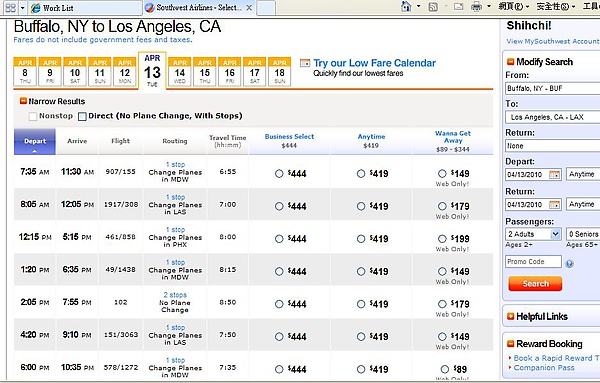The height and width of the screenshot is (383, 600).
Task: Select $149 Wanna Get Away for 4:20 PM flight
Action: pyautogui.click(x=442, y=337)
